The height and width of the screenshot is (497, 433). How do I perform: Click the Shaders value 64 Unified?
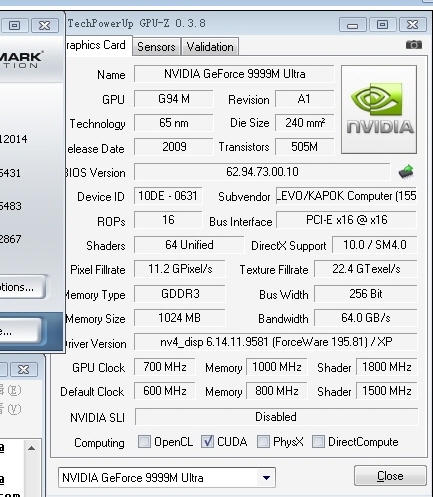click(x=189, y=245)
